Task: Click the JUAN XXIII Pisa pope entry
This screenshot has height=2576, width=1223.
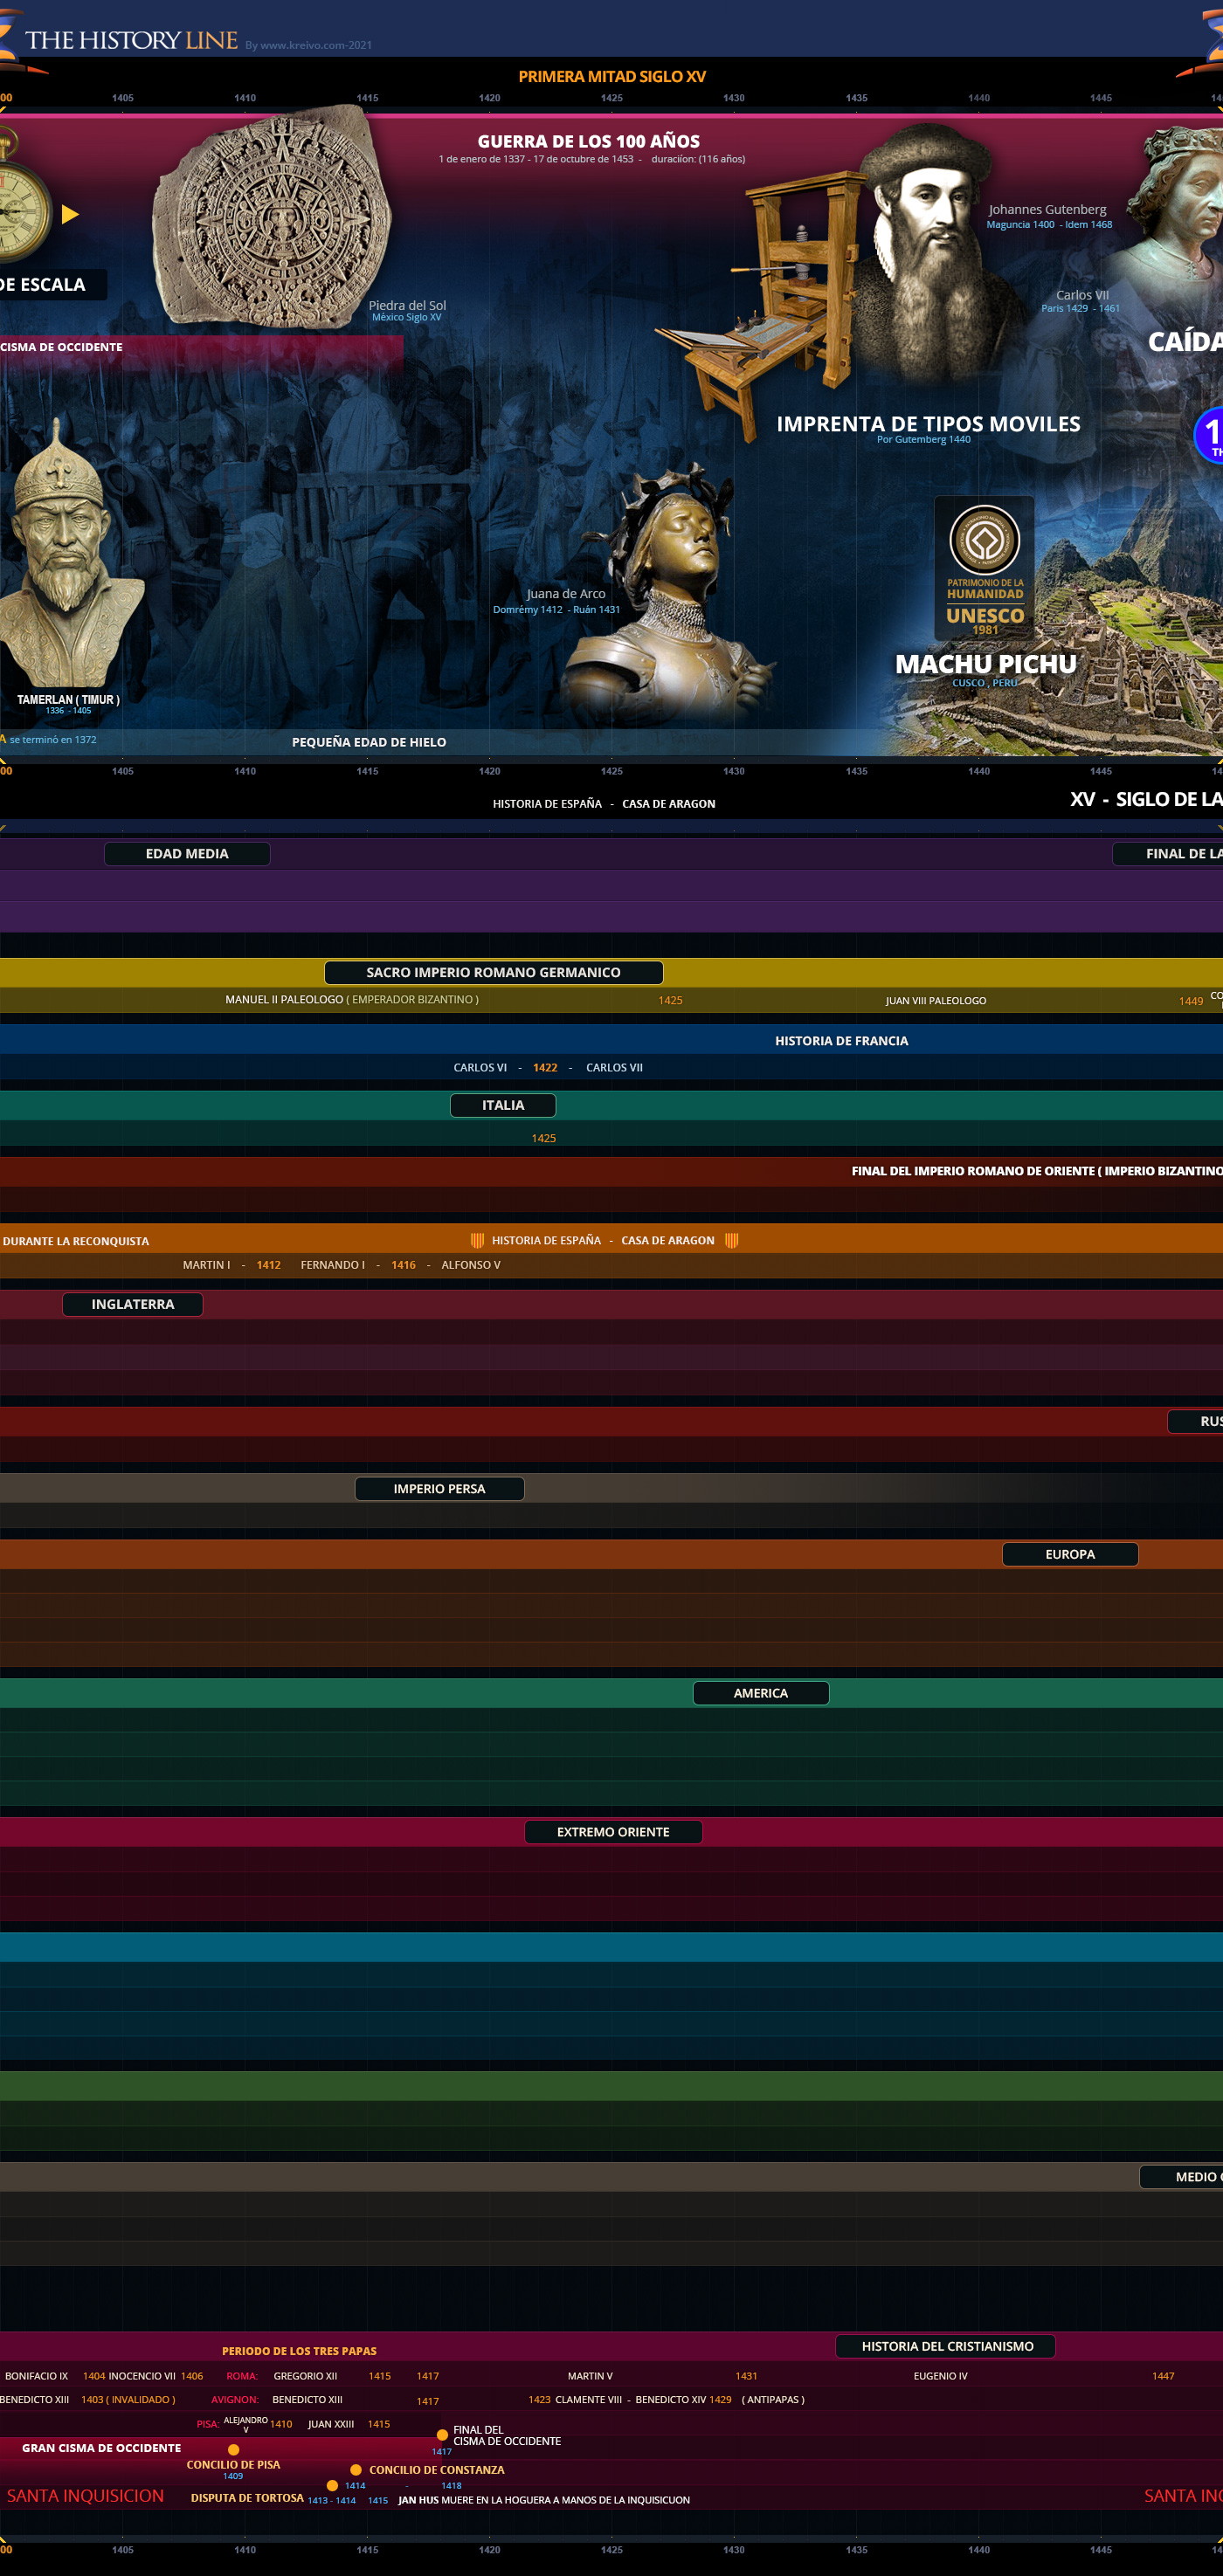Action: [331, 2424]
